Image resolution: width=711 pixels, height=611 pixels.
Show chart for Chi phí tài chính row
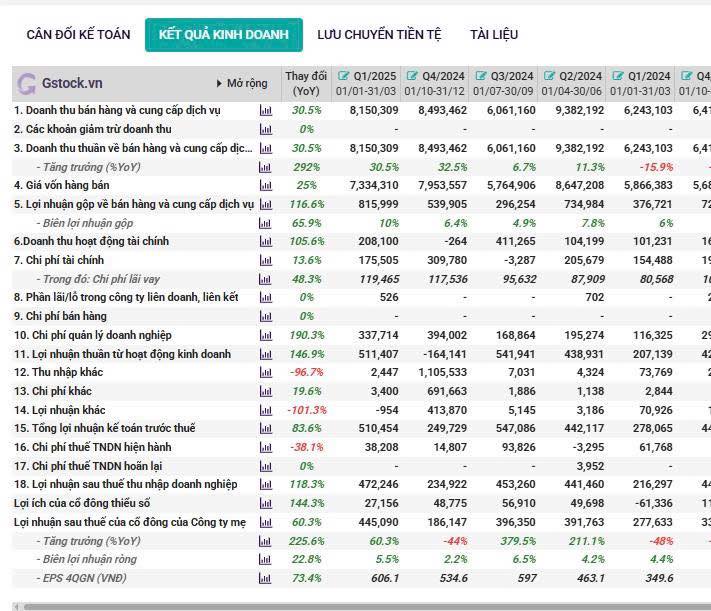pos(265,260)
